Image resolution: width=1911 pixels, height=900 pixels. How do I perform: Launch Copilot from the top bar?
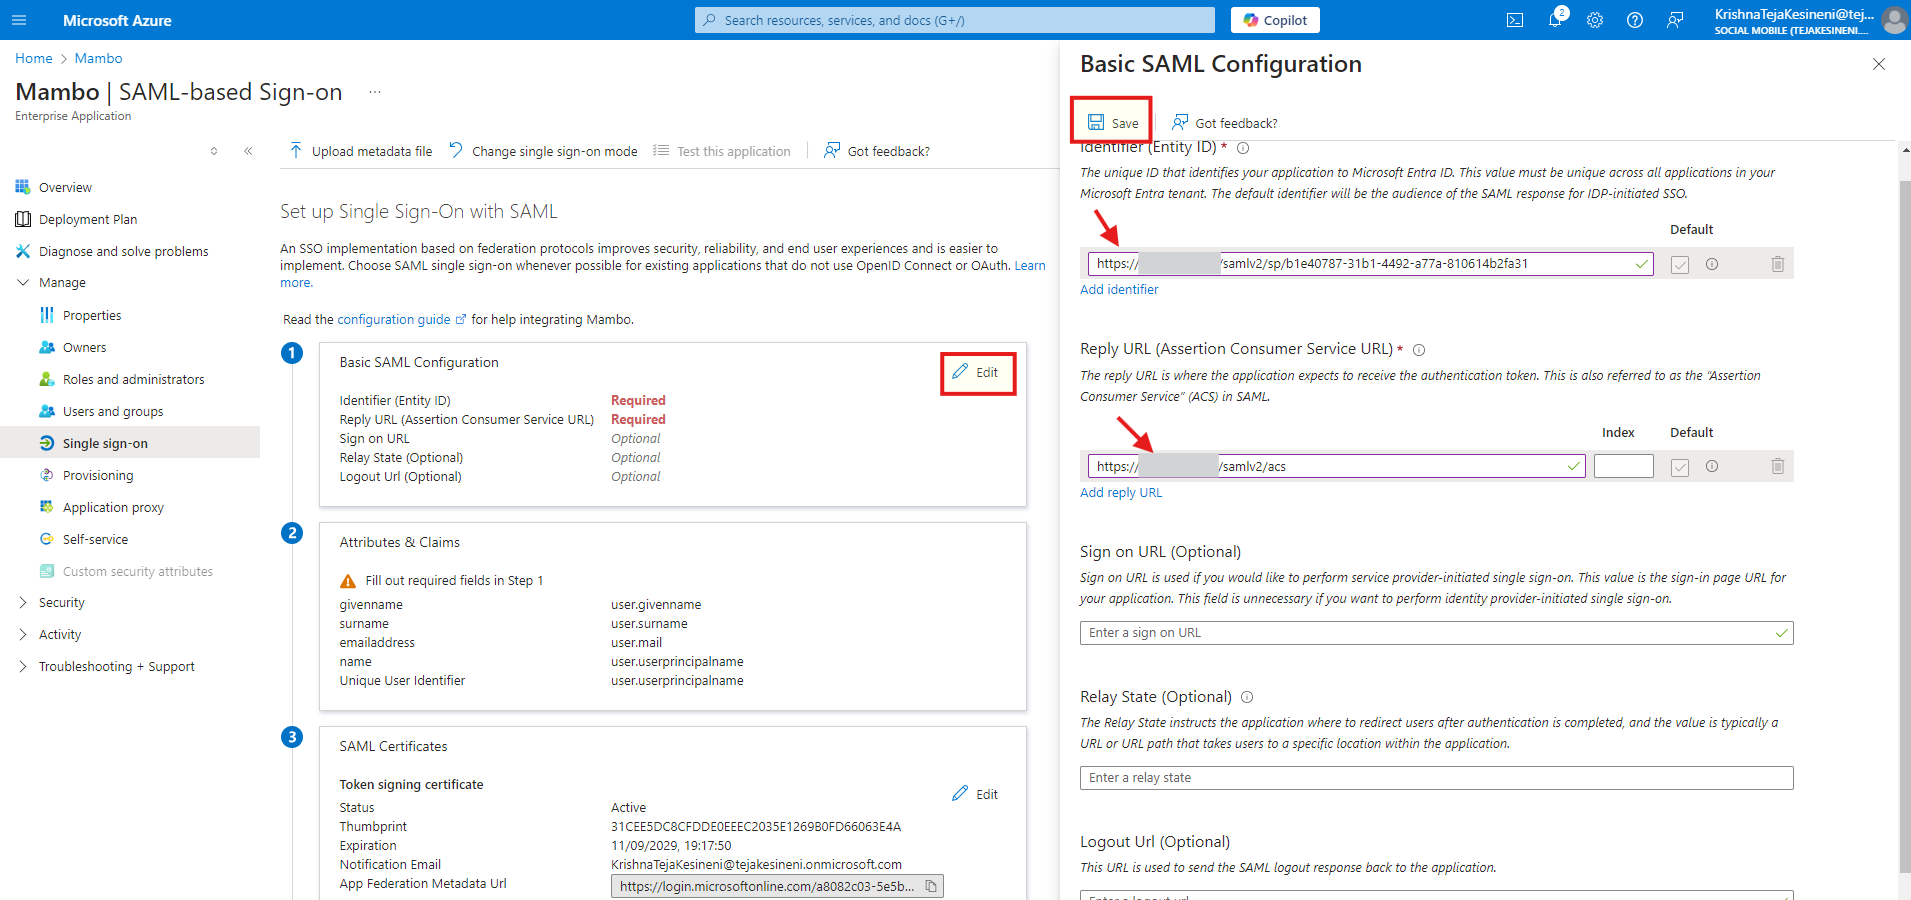click(1275, 20)
